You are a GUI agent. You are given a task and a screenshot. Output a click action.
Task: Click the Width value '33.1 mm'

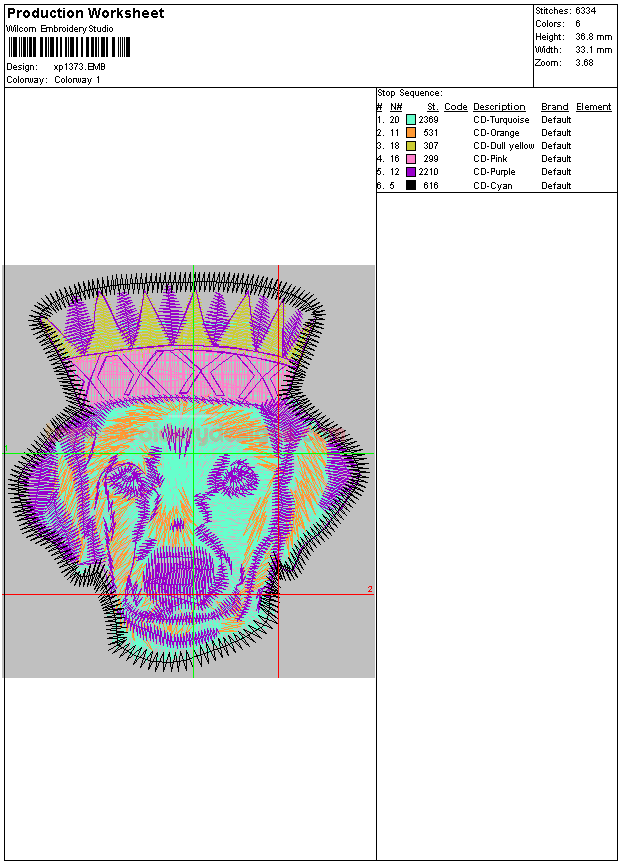tap(594, 49)
